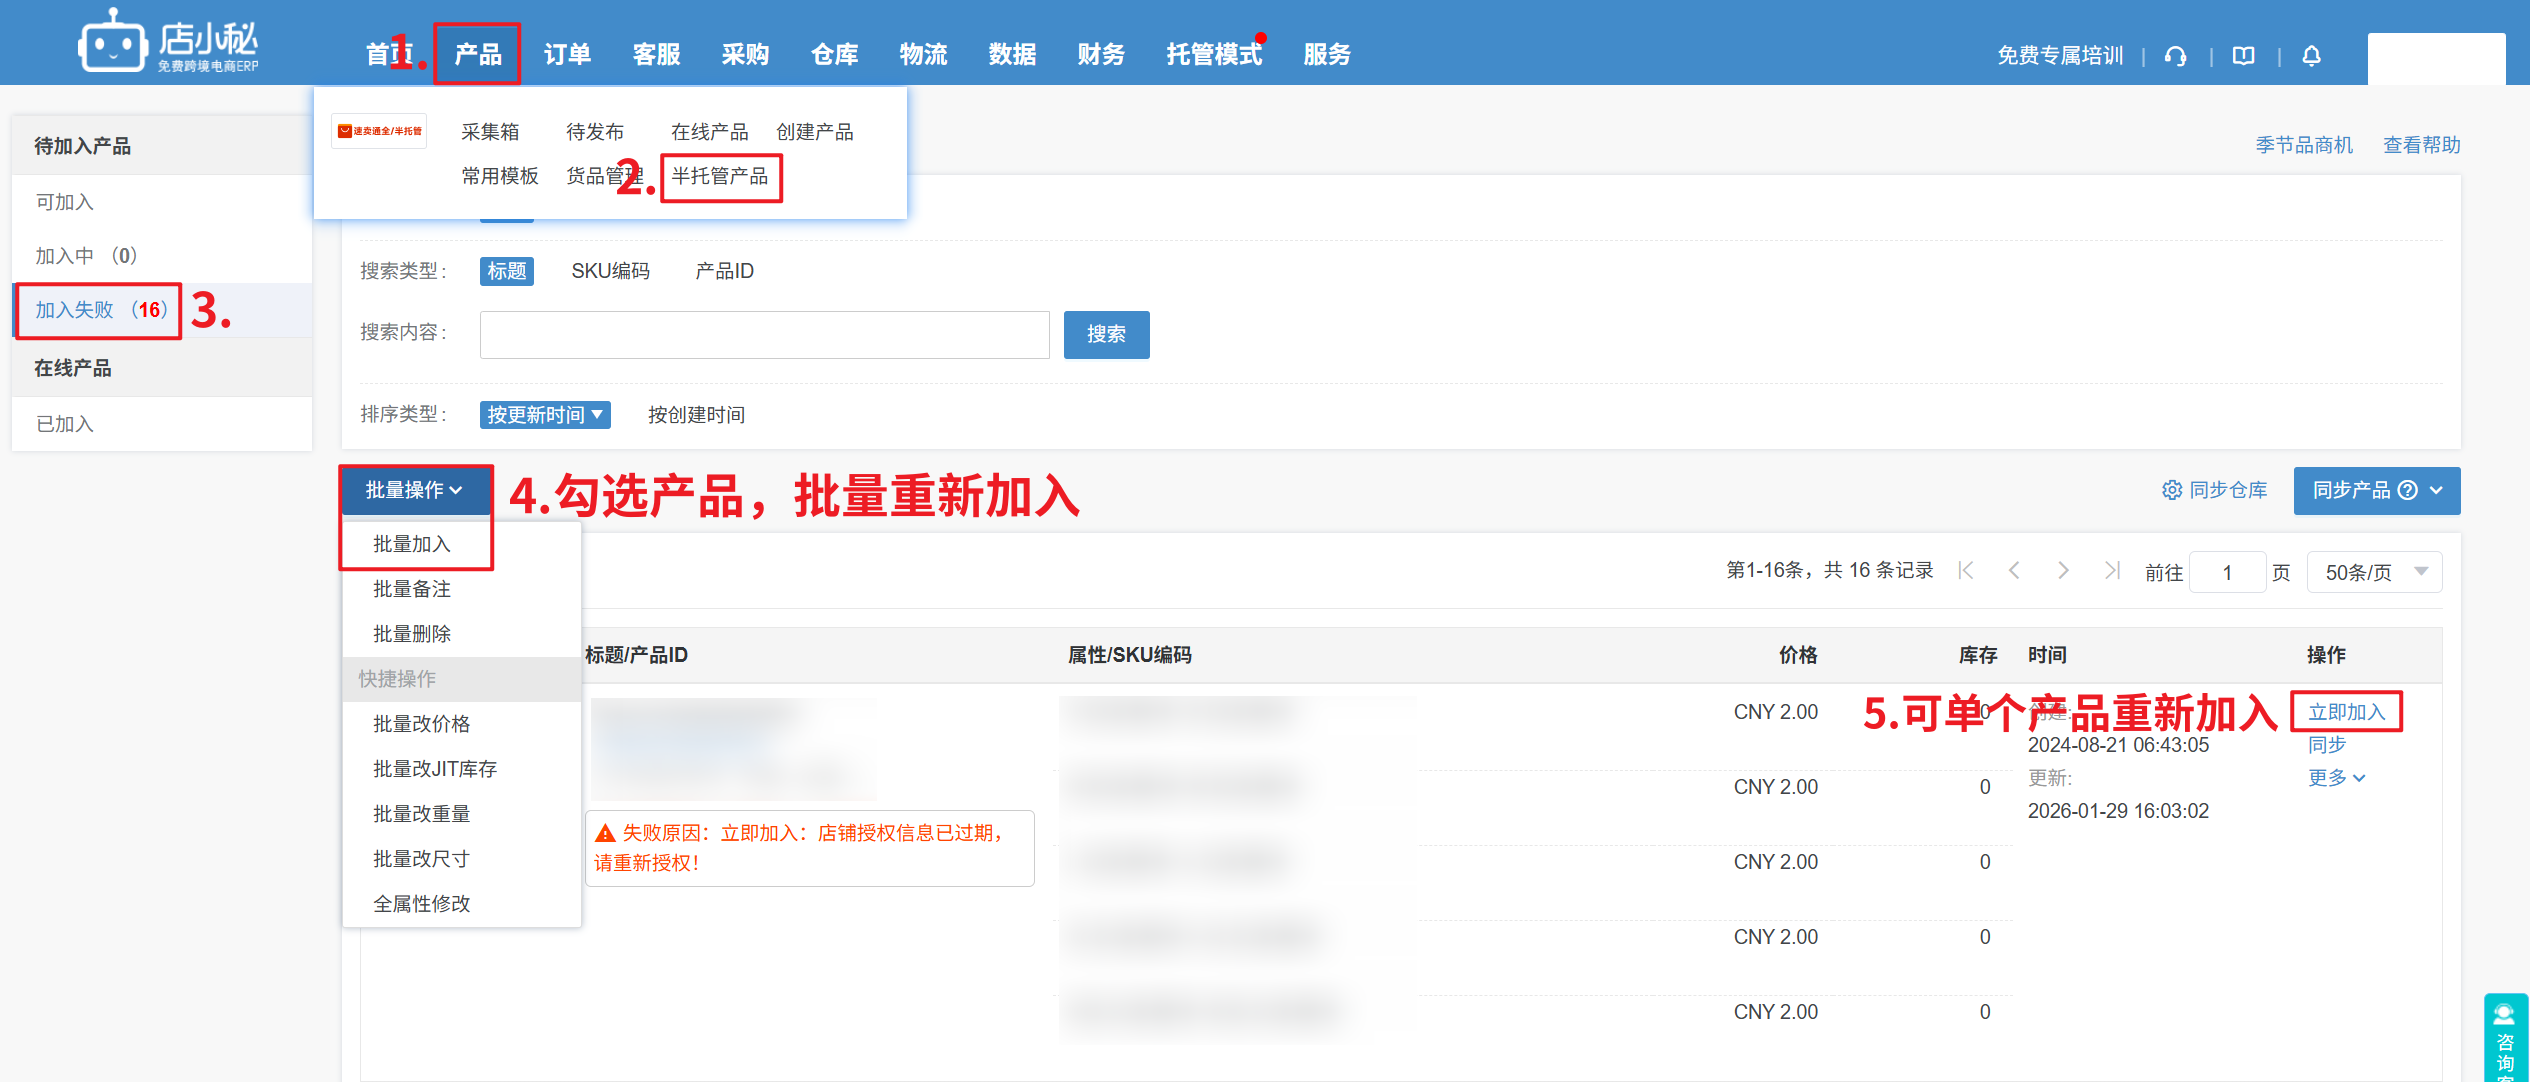Click the customer service headset icon
Image resolution: width=2530 pixels, height=1082 pixels.
[2175, 56]
